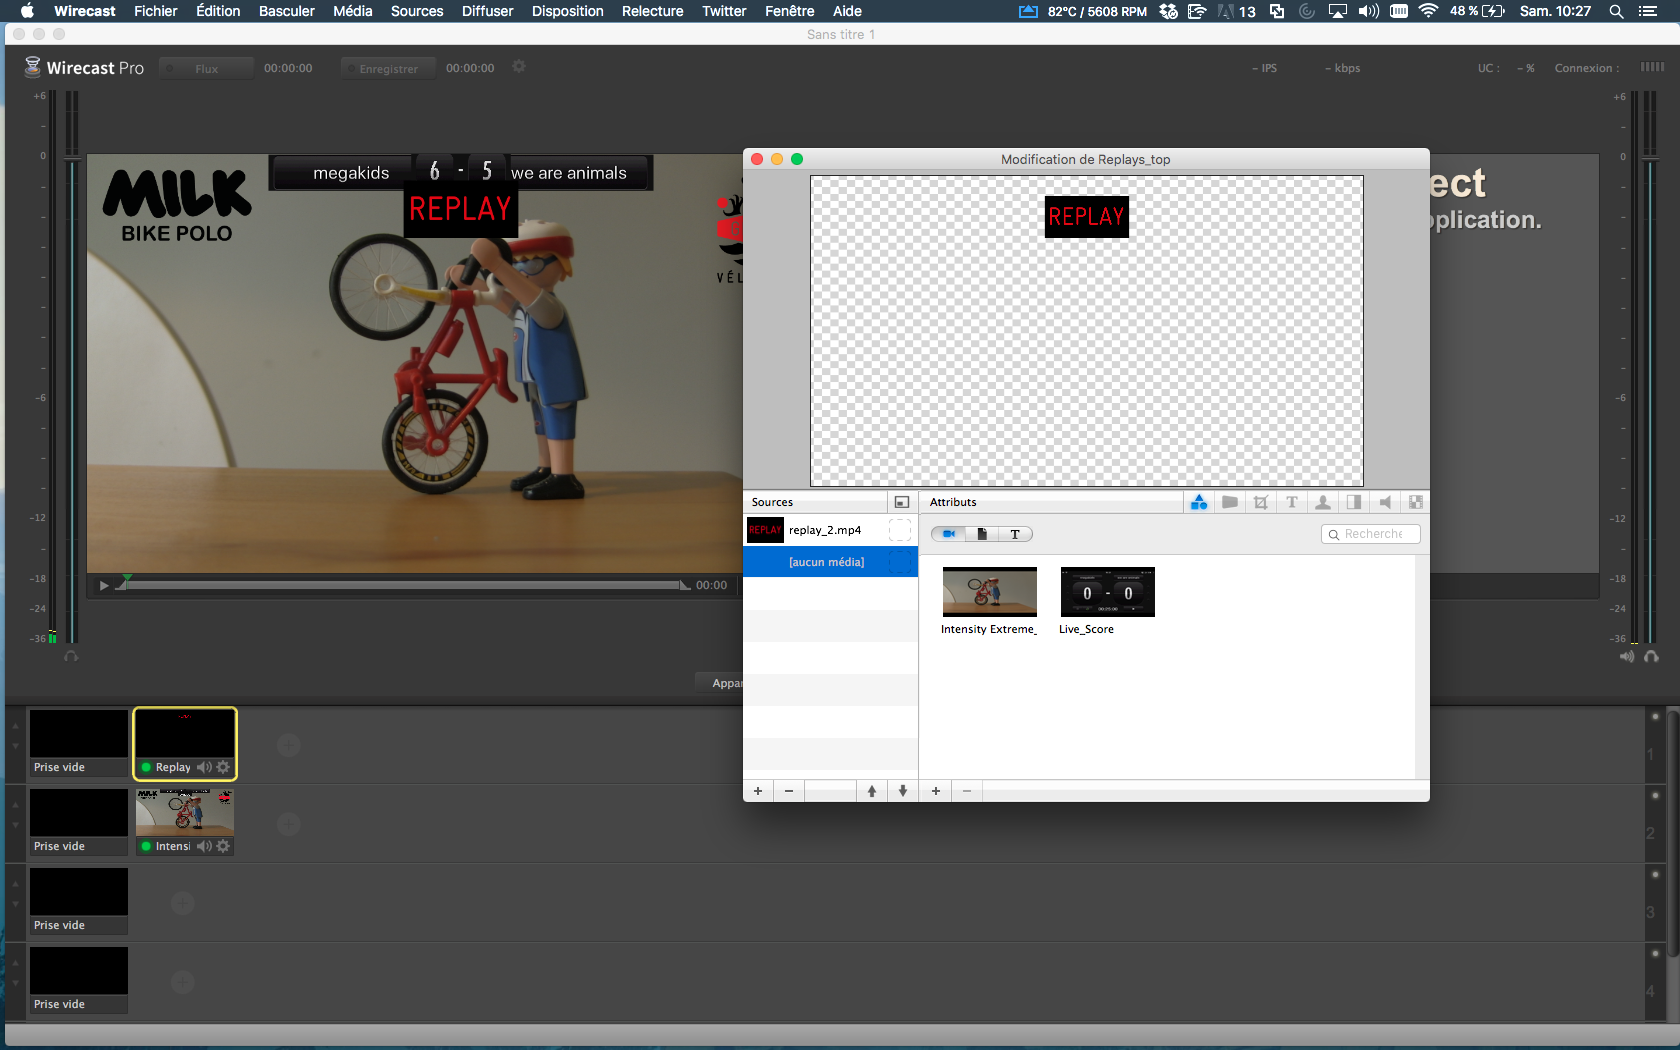Toggle the Sources panel layout button
This screenshot has width=1680, height=1050.
point(901,502)
